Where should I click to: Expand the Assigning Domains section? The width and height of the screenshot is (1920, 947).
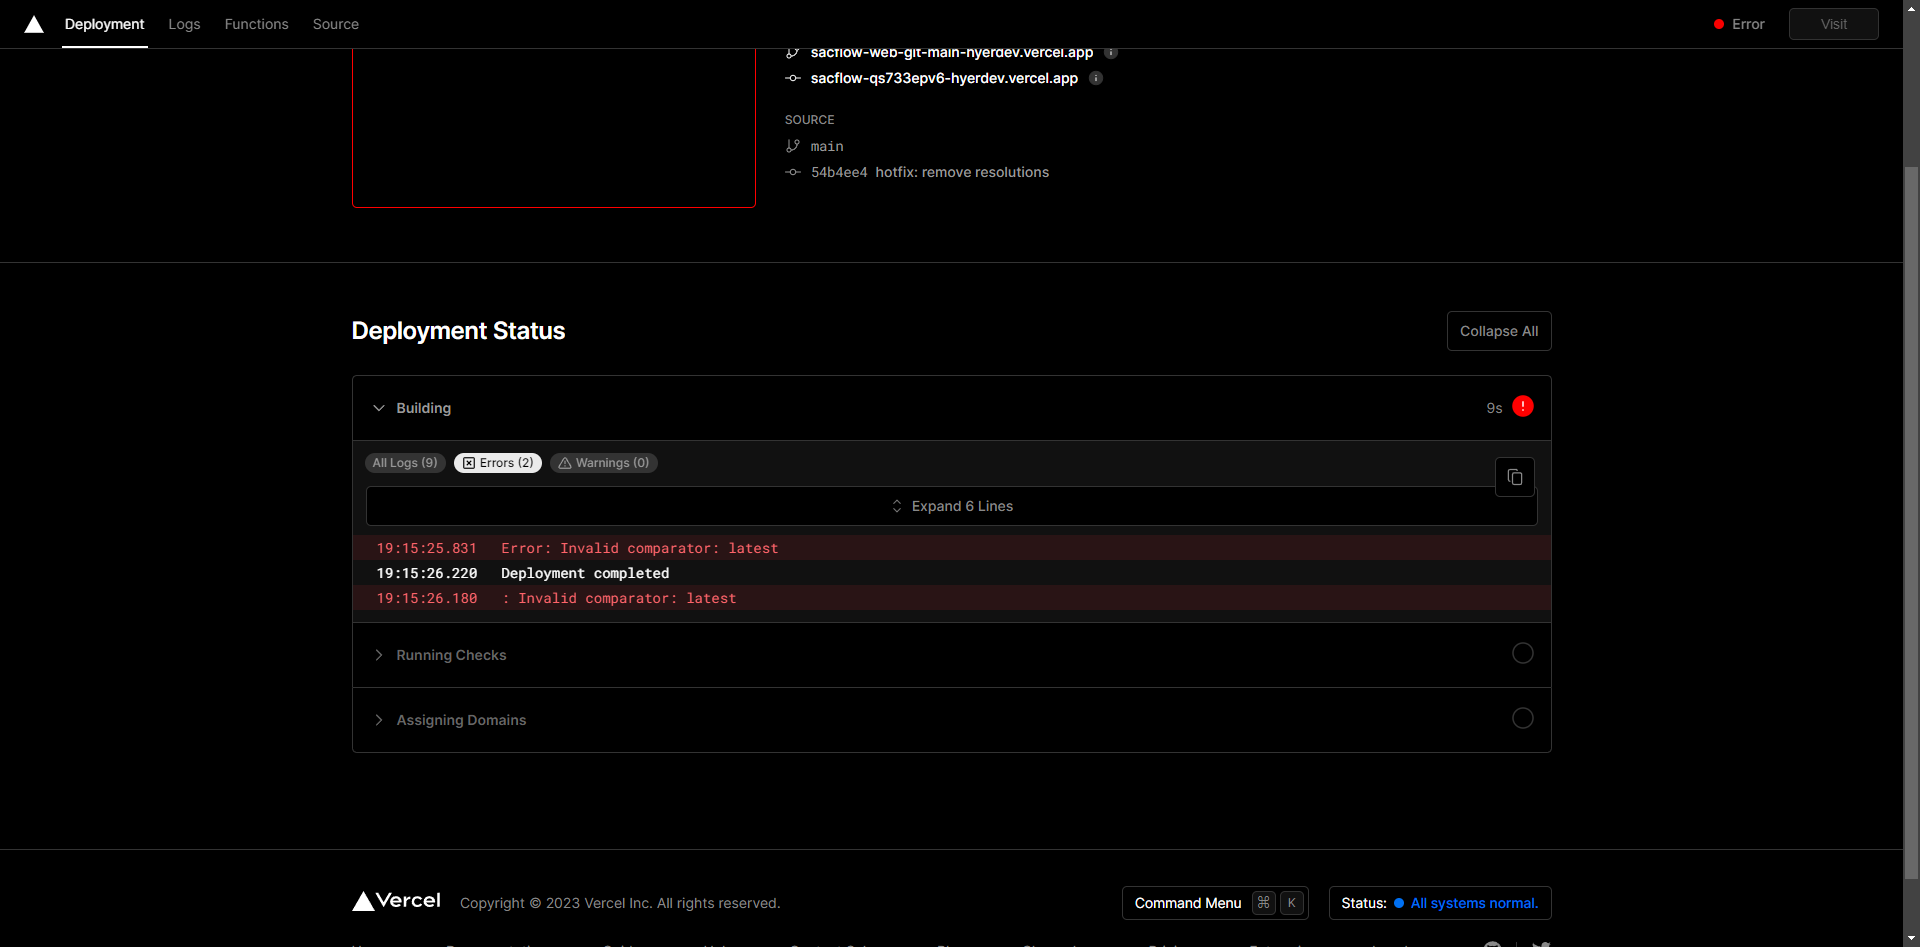pyautogui.click(x=951, y=720)
